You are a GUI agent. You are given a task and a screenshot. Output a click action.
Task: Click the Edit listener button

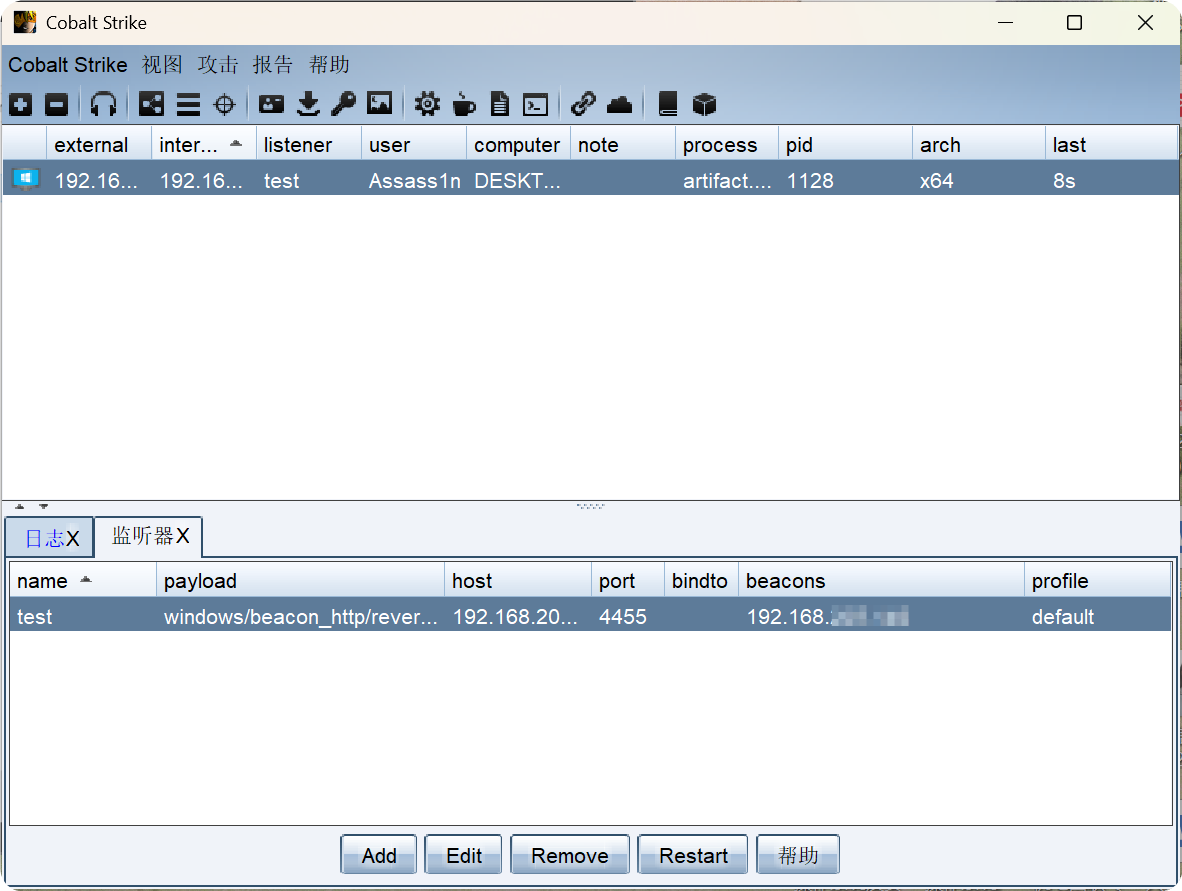(464, 855)
